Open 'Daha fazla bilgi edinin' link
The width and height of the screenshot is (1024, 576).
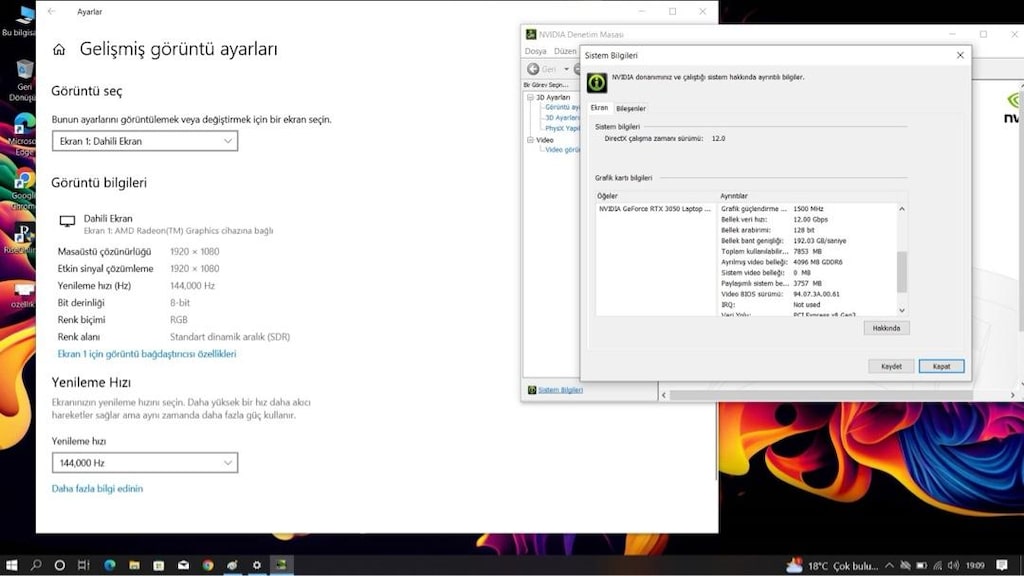[x=97, y=488]
